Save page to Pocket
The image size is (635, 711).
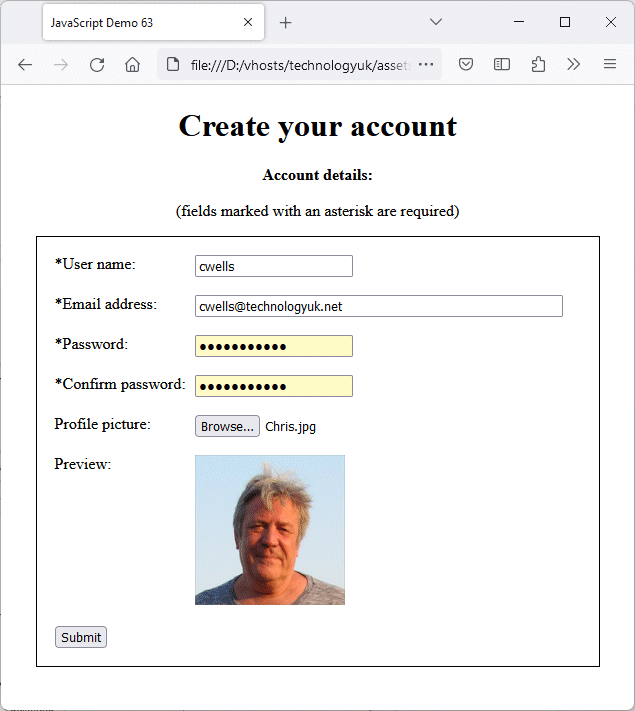[466, 64]
